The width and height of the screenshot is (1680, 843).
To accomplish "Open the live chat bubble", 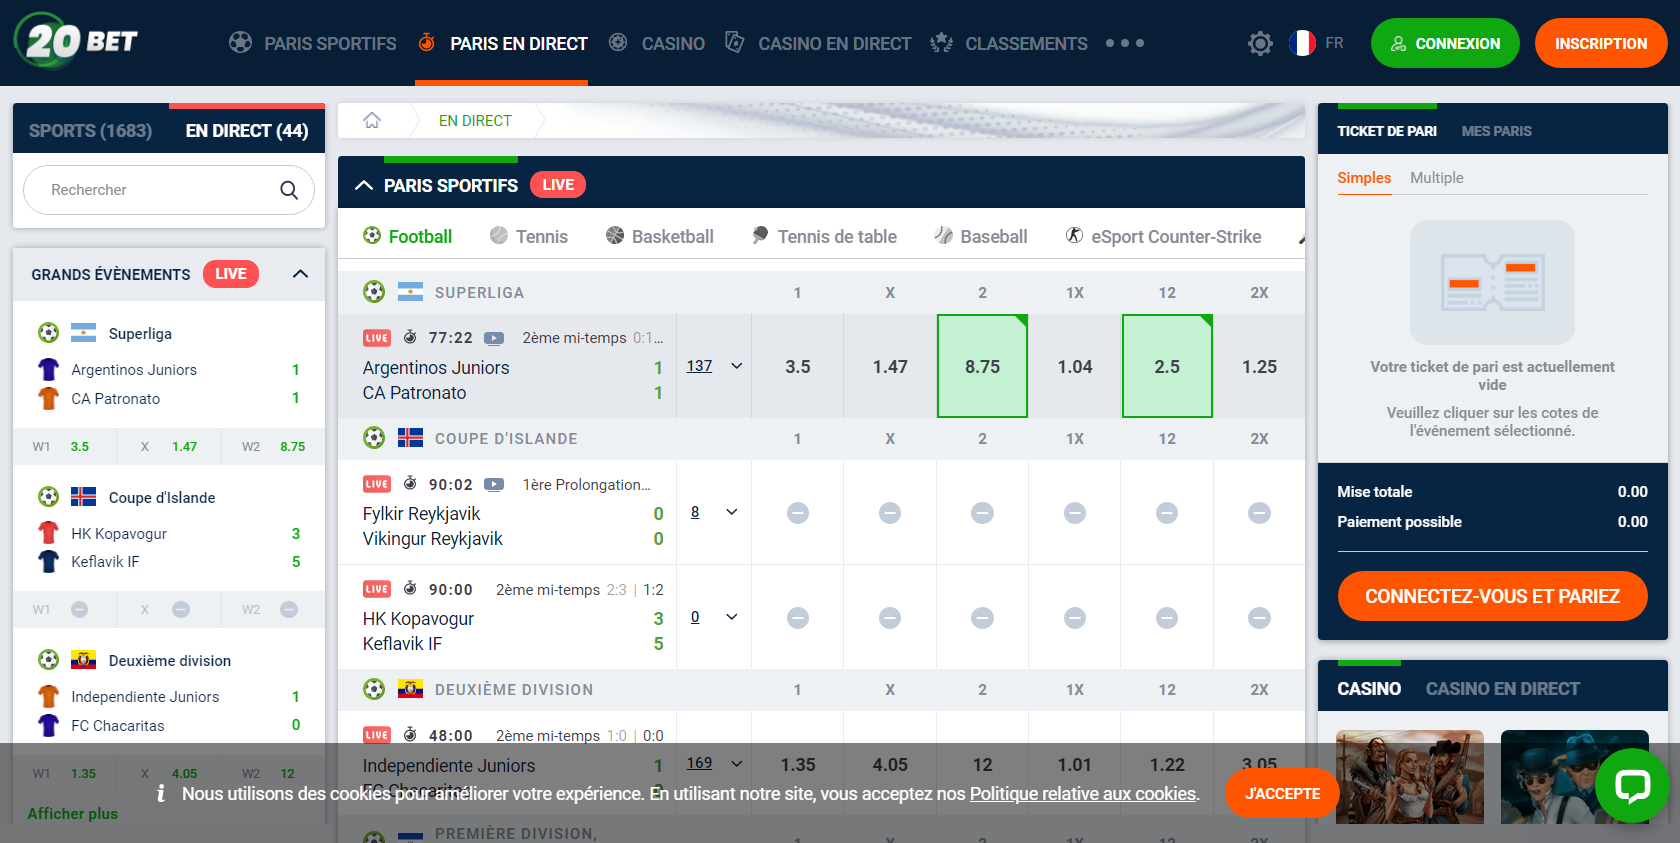I will coord(1632,785).
